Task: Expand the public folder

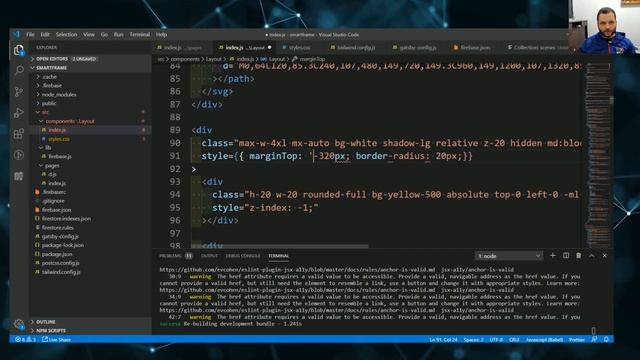Action: point(49,104)
